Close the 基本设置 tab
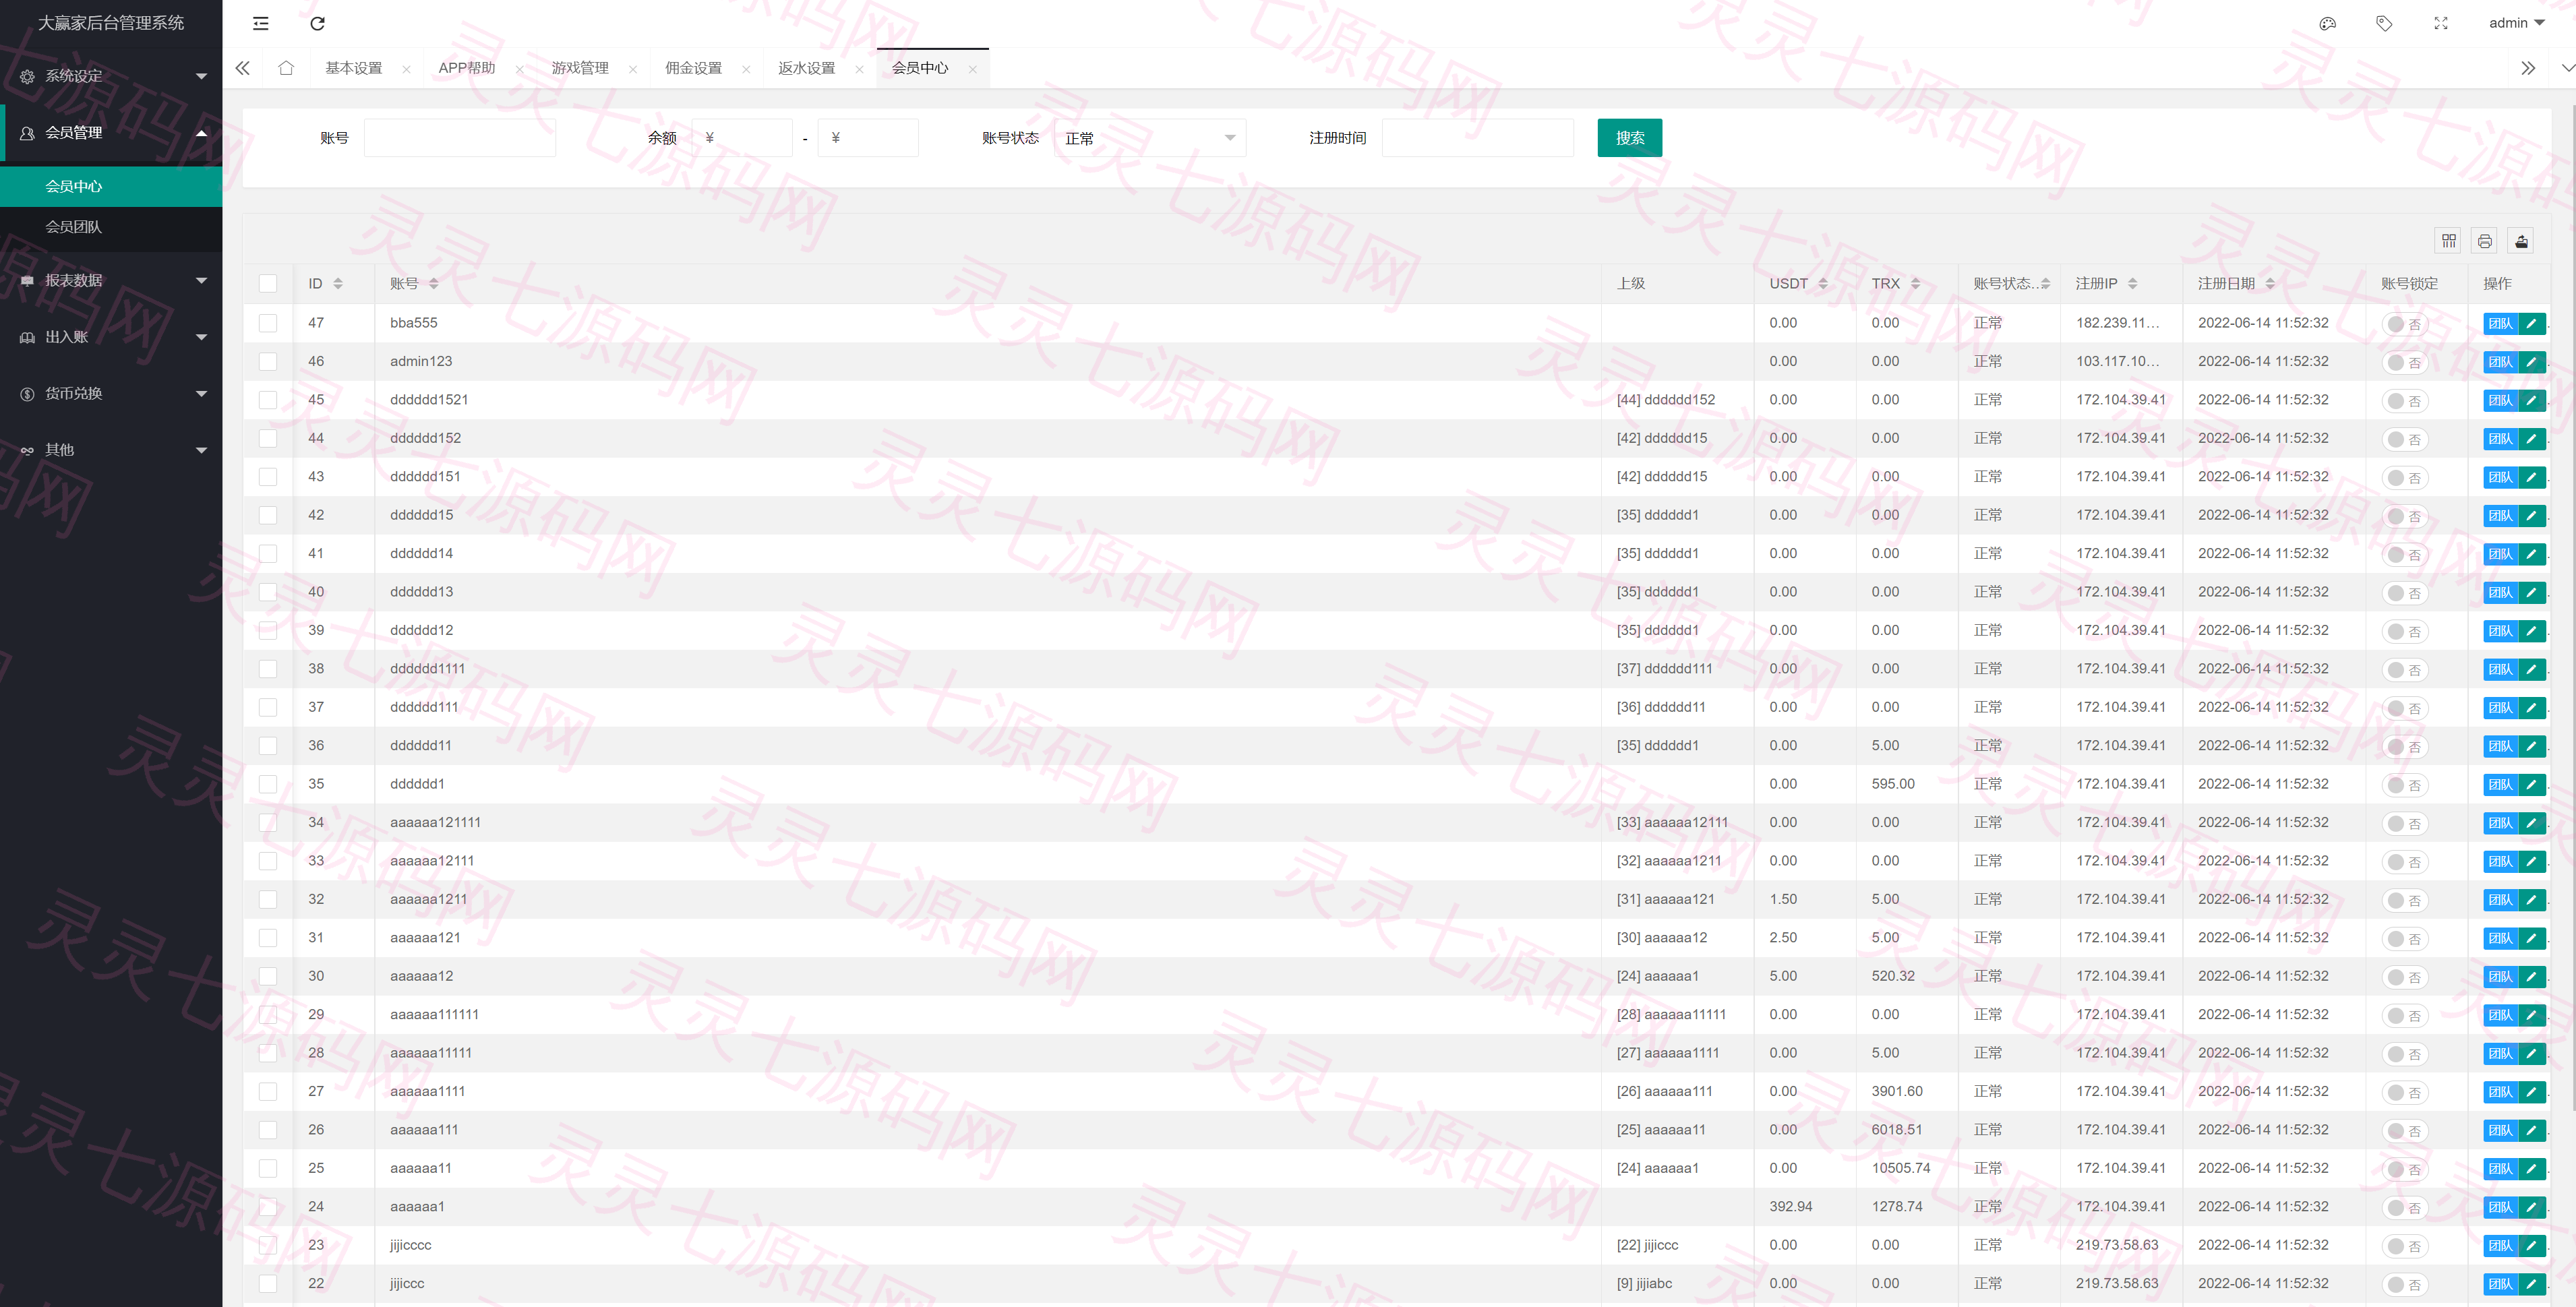The height and width of the screenshot is (1307, 2576). [x=406, y=69]
